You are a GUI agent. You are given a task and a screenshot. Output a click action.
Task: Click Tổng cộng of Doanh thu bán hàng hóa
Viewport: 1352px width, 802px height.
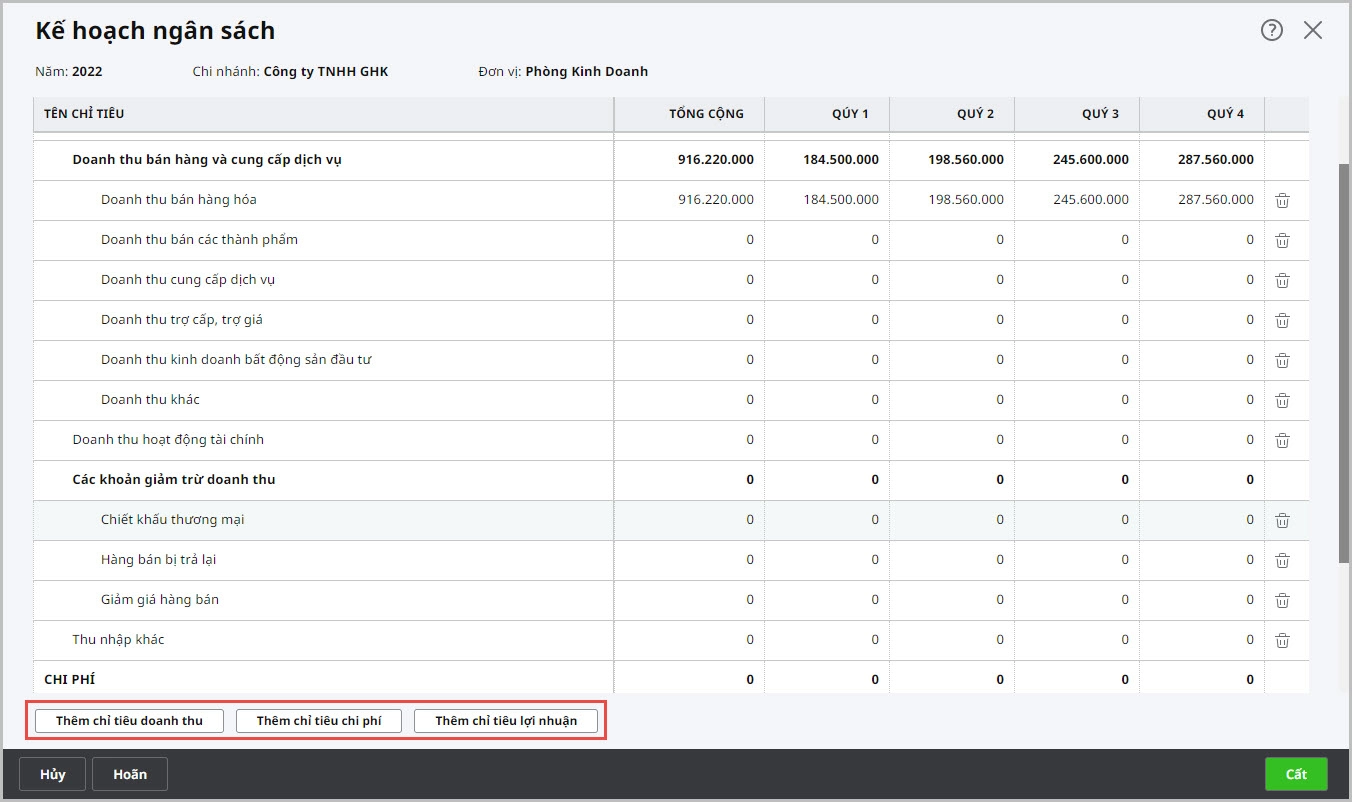tap(689, 200)
